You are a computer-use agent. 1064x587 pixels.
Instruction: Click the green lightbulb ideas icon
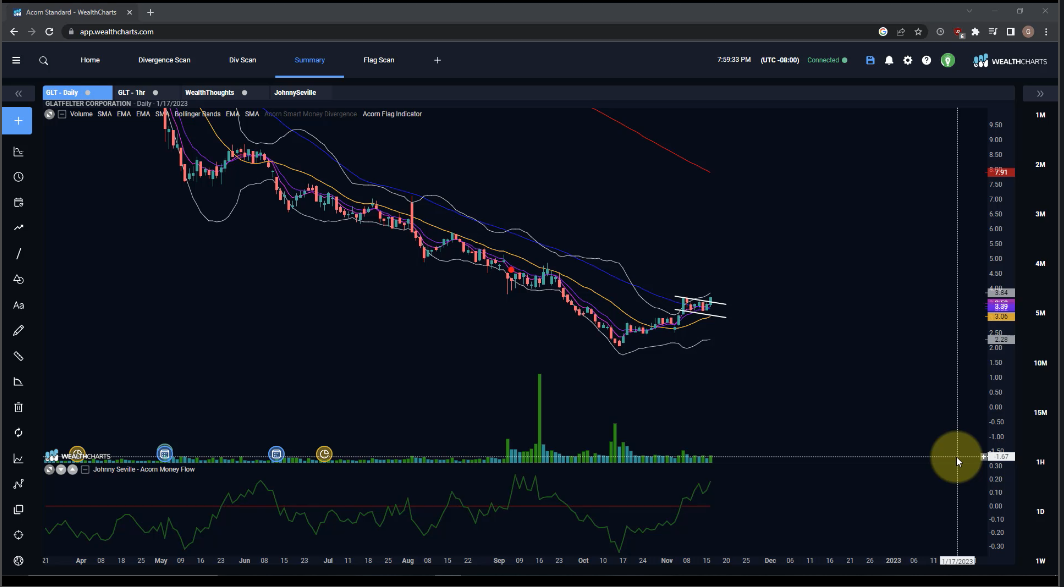948,60
